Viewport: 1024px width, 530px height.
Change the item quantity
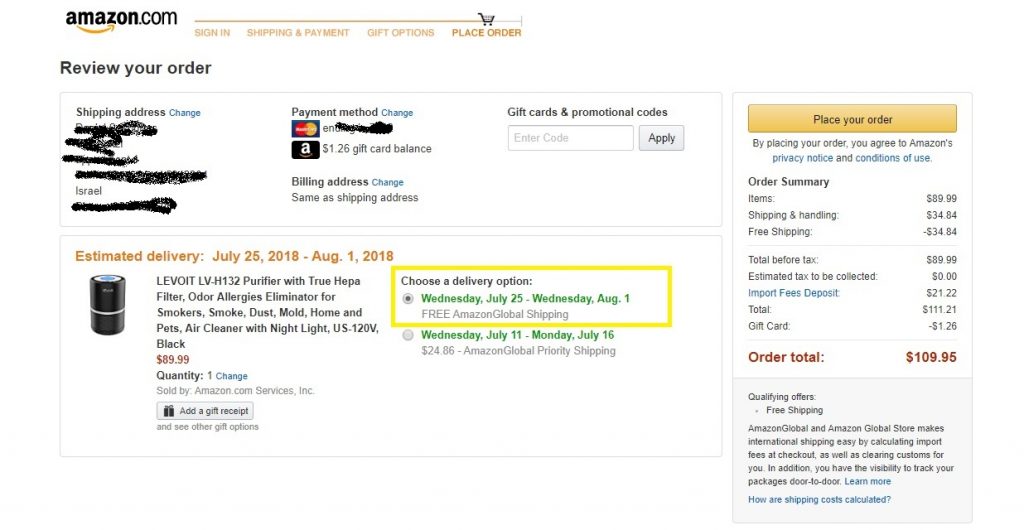232,376
